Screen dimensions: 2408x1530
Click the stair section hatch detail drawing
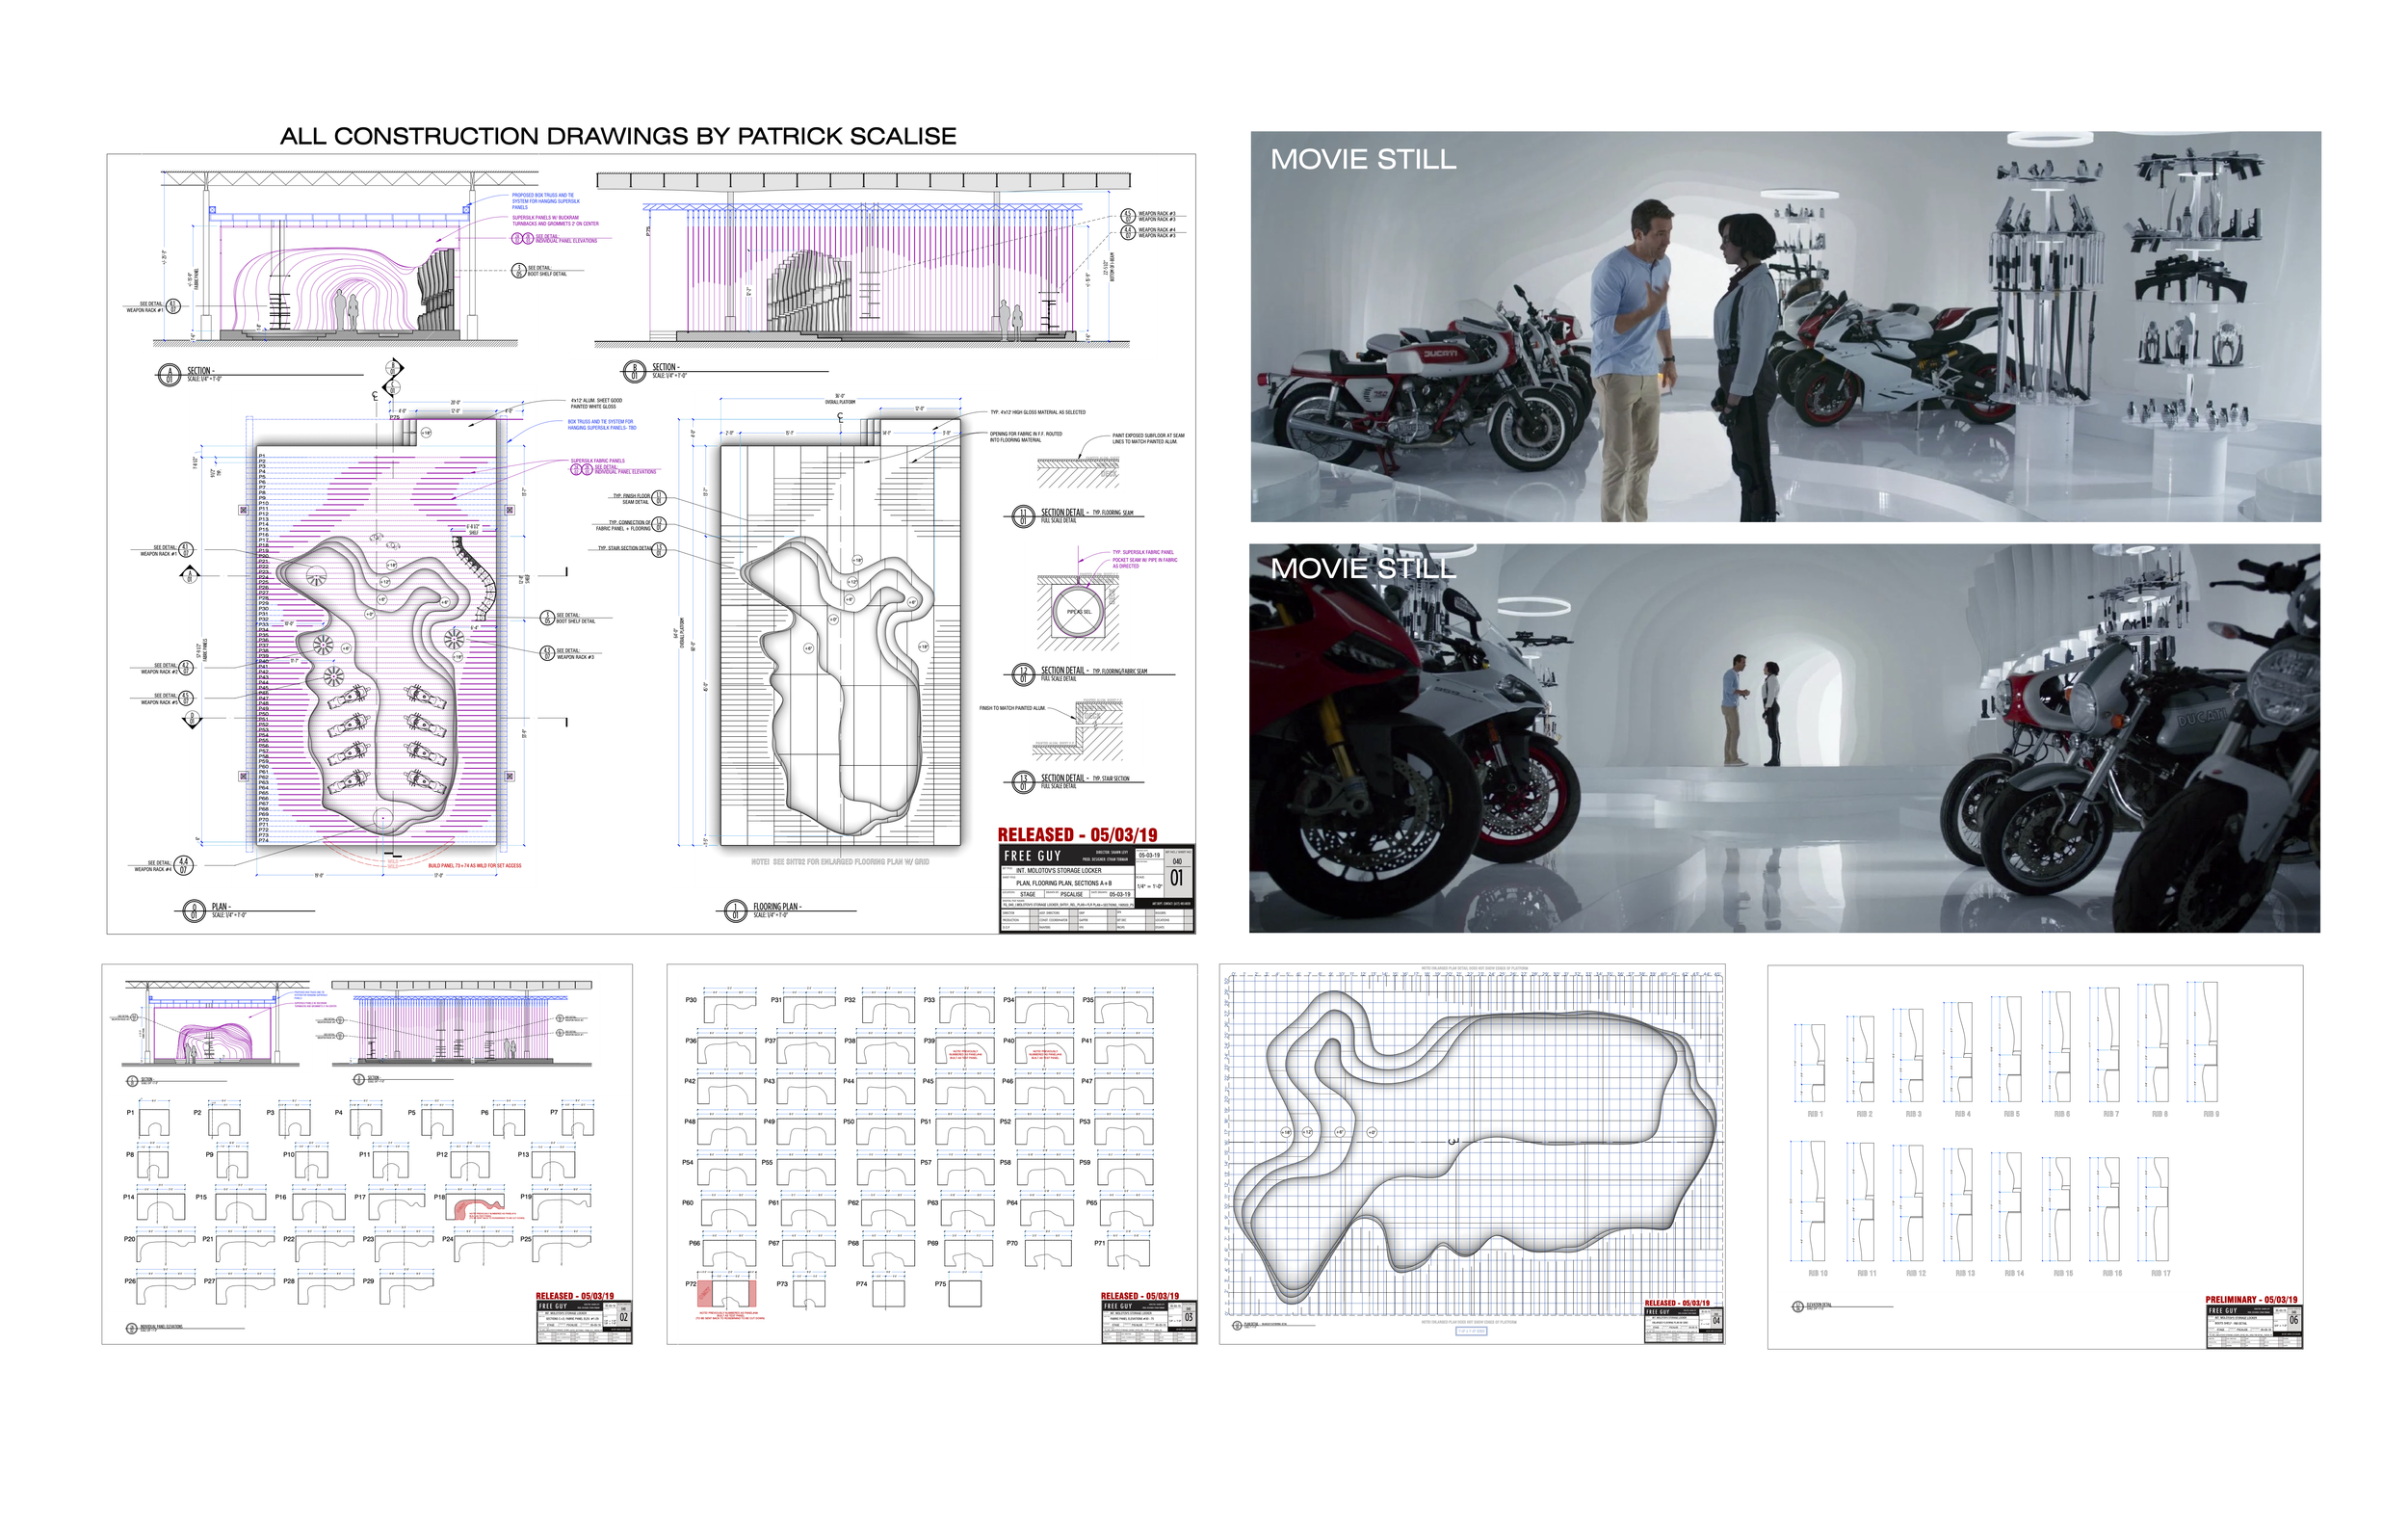point(1078,730)
